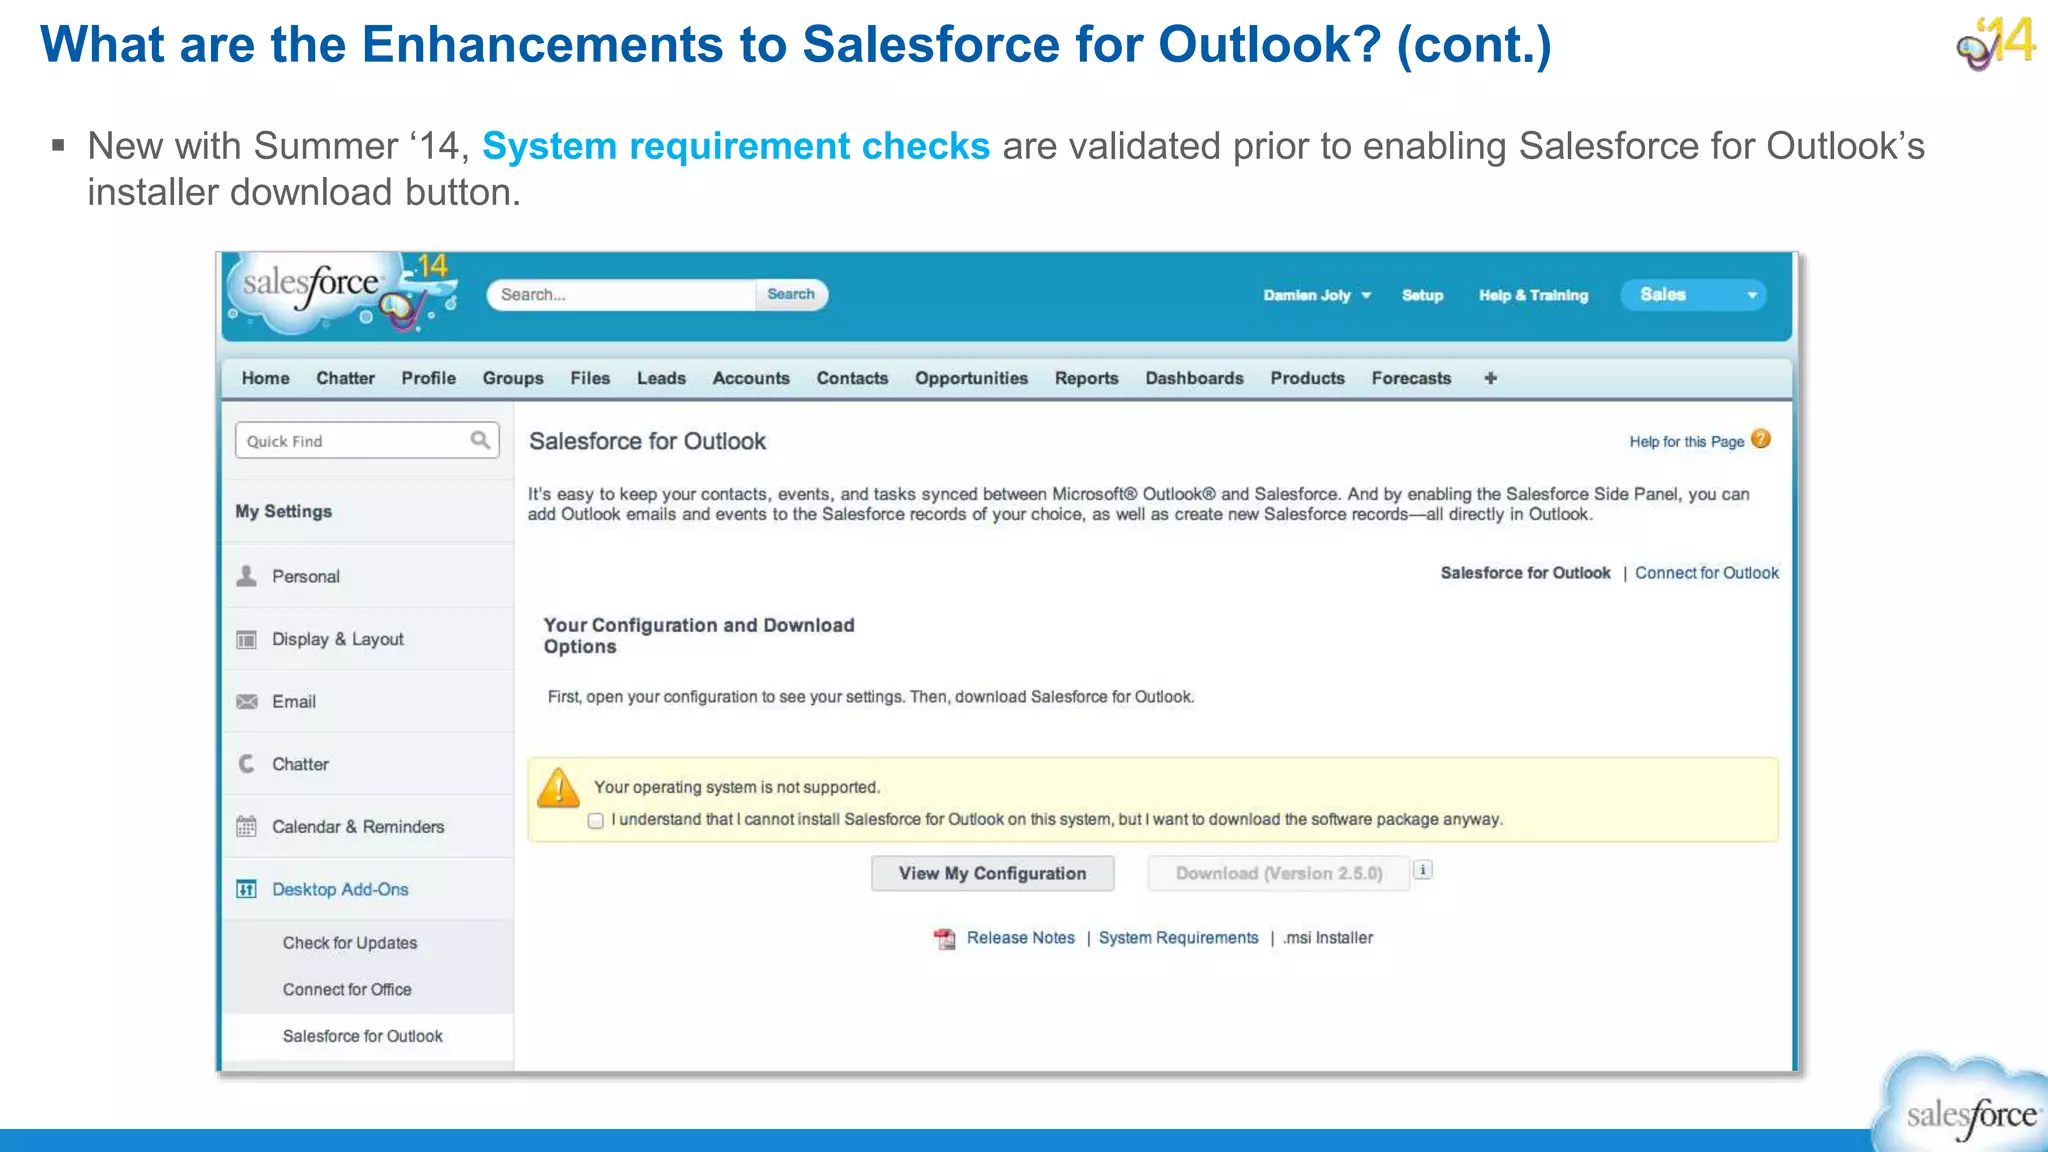
Task: Click Help for this Page link
Action: (x=1686, y=441)
